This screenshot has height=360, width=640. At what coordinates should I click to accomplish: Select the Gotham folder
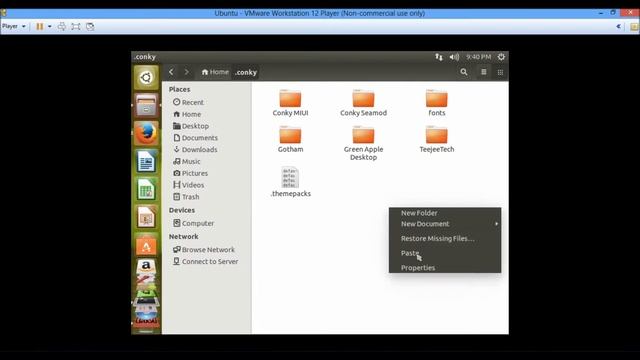click(x=290, y=139)
